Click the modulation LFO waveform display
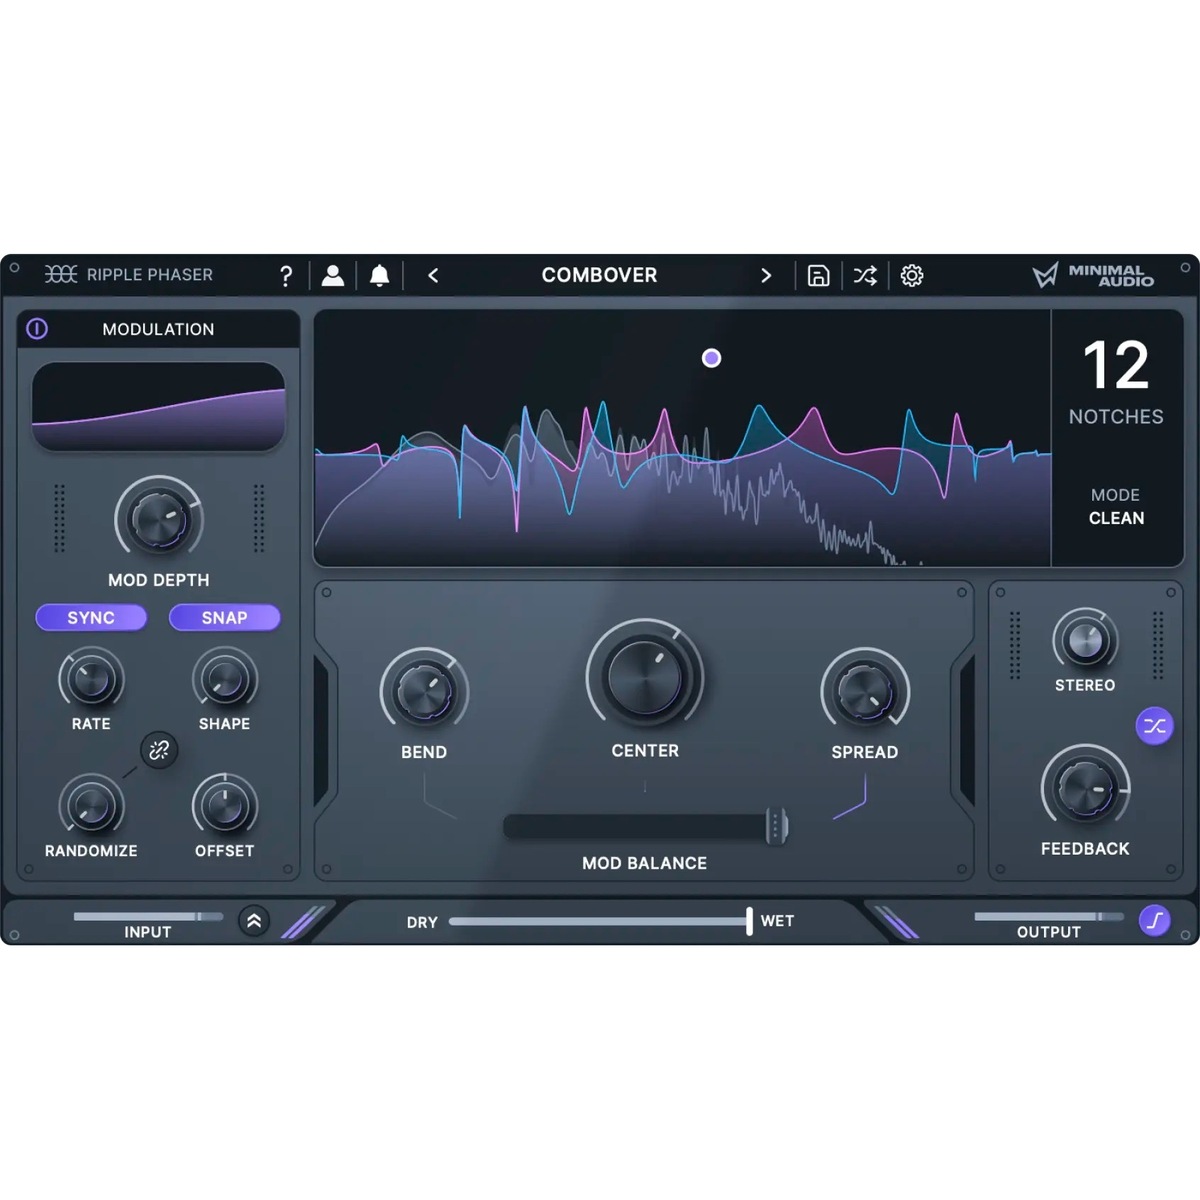The height and width of the screenshot is (1200, 1200). (x=158, y=407)
